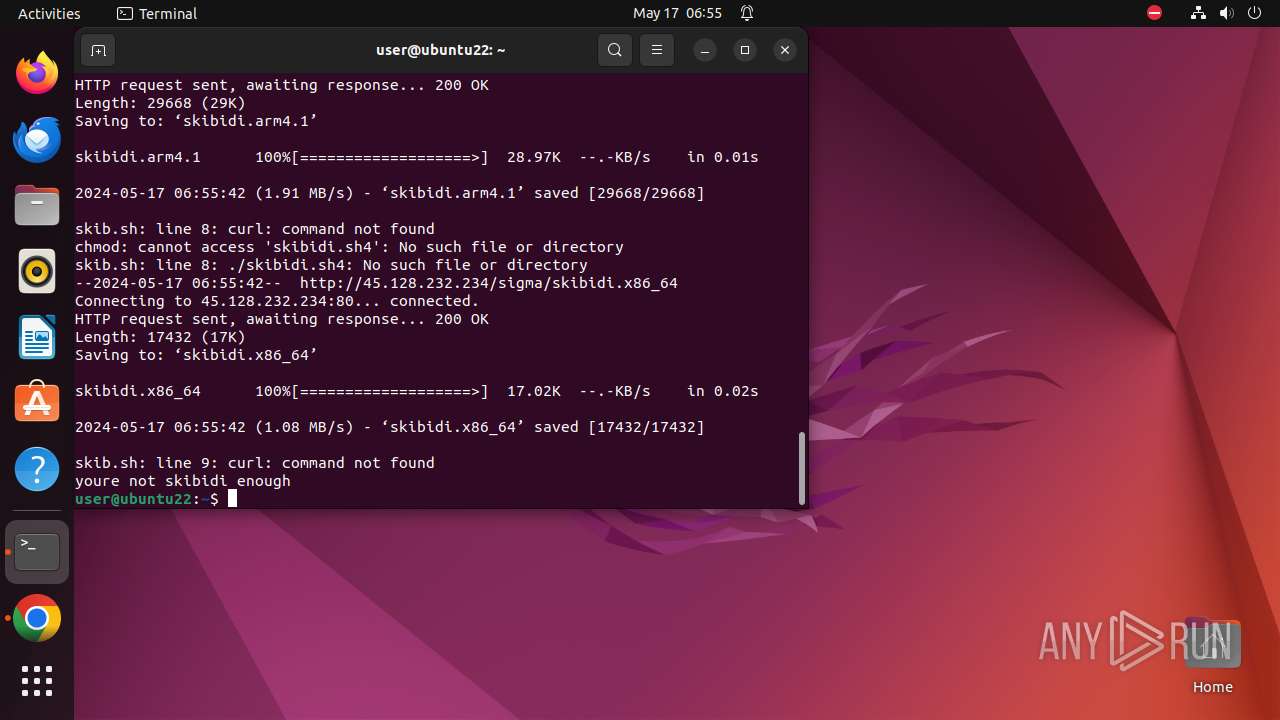Launch Rhythmbox music player

(x=37, y=271)
